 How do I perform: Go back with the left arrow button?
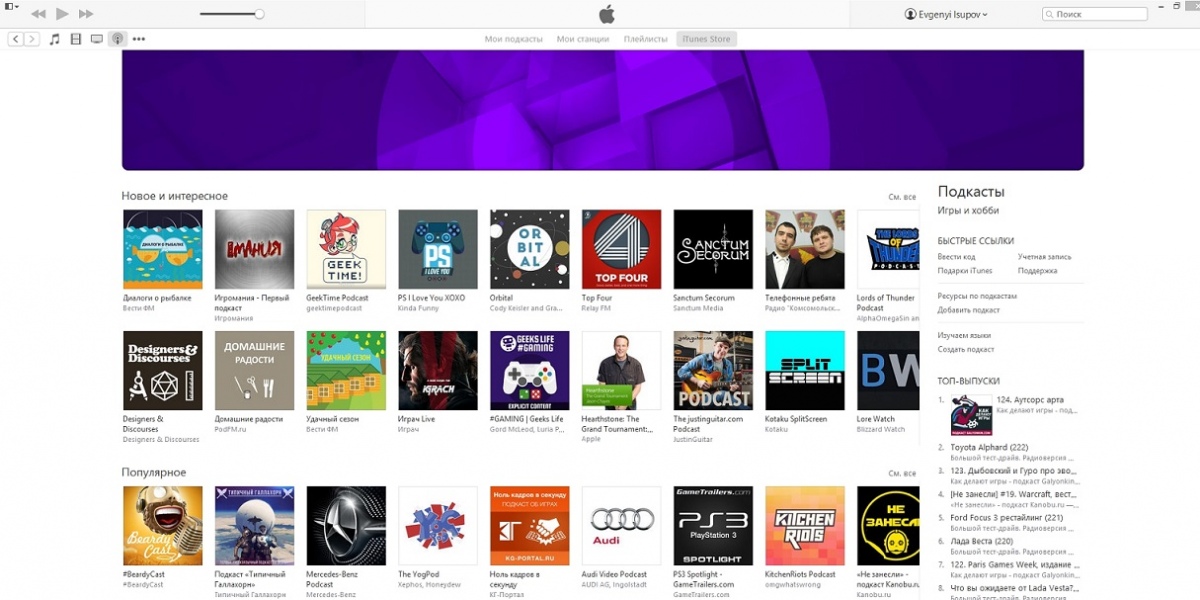pyautogui.click(x=15, y=39)
